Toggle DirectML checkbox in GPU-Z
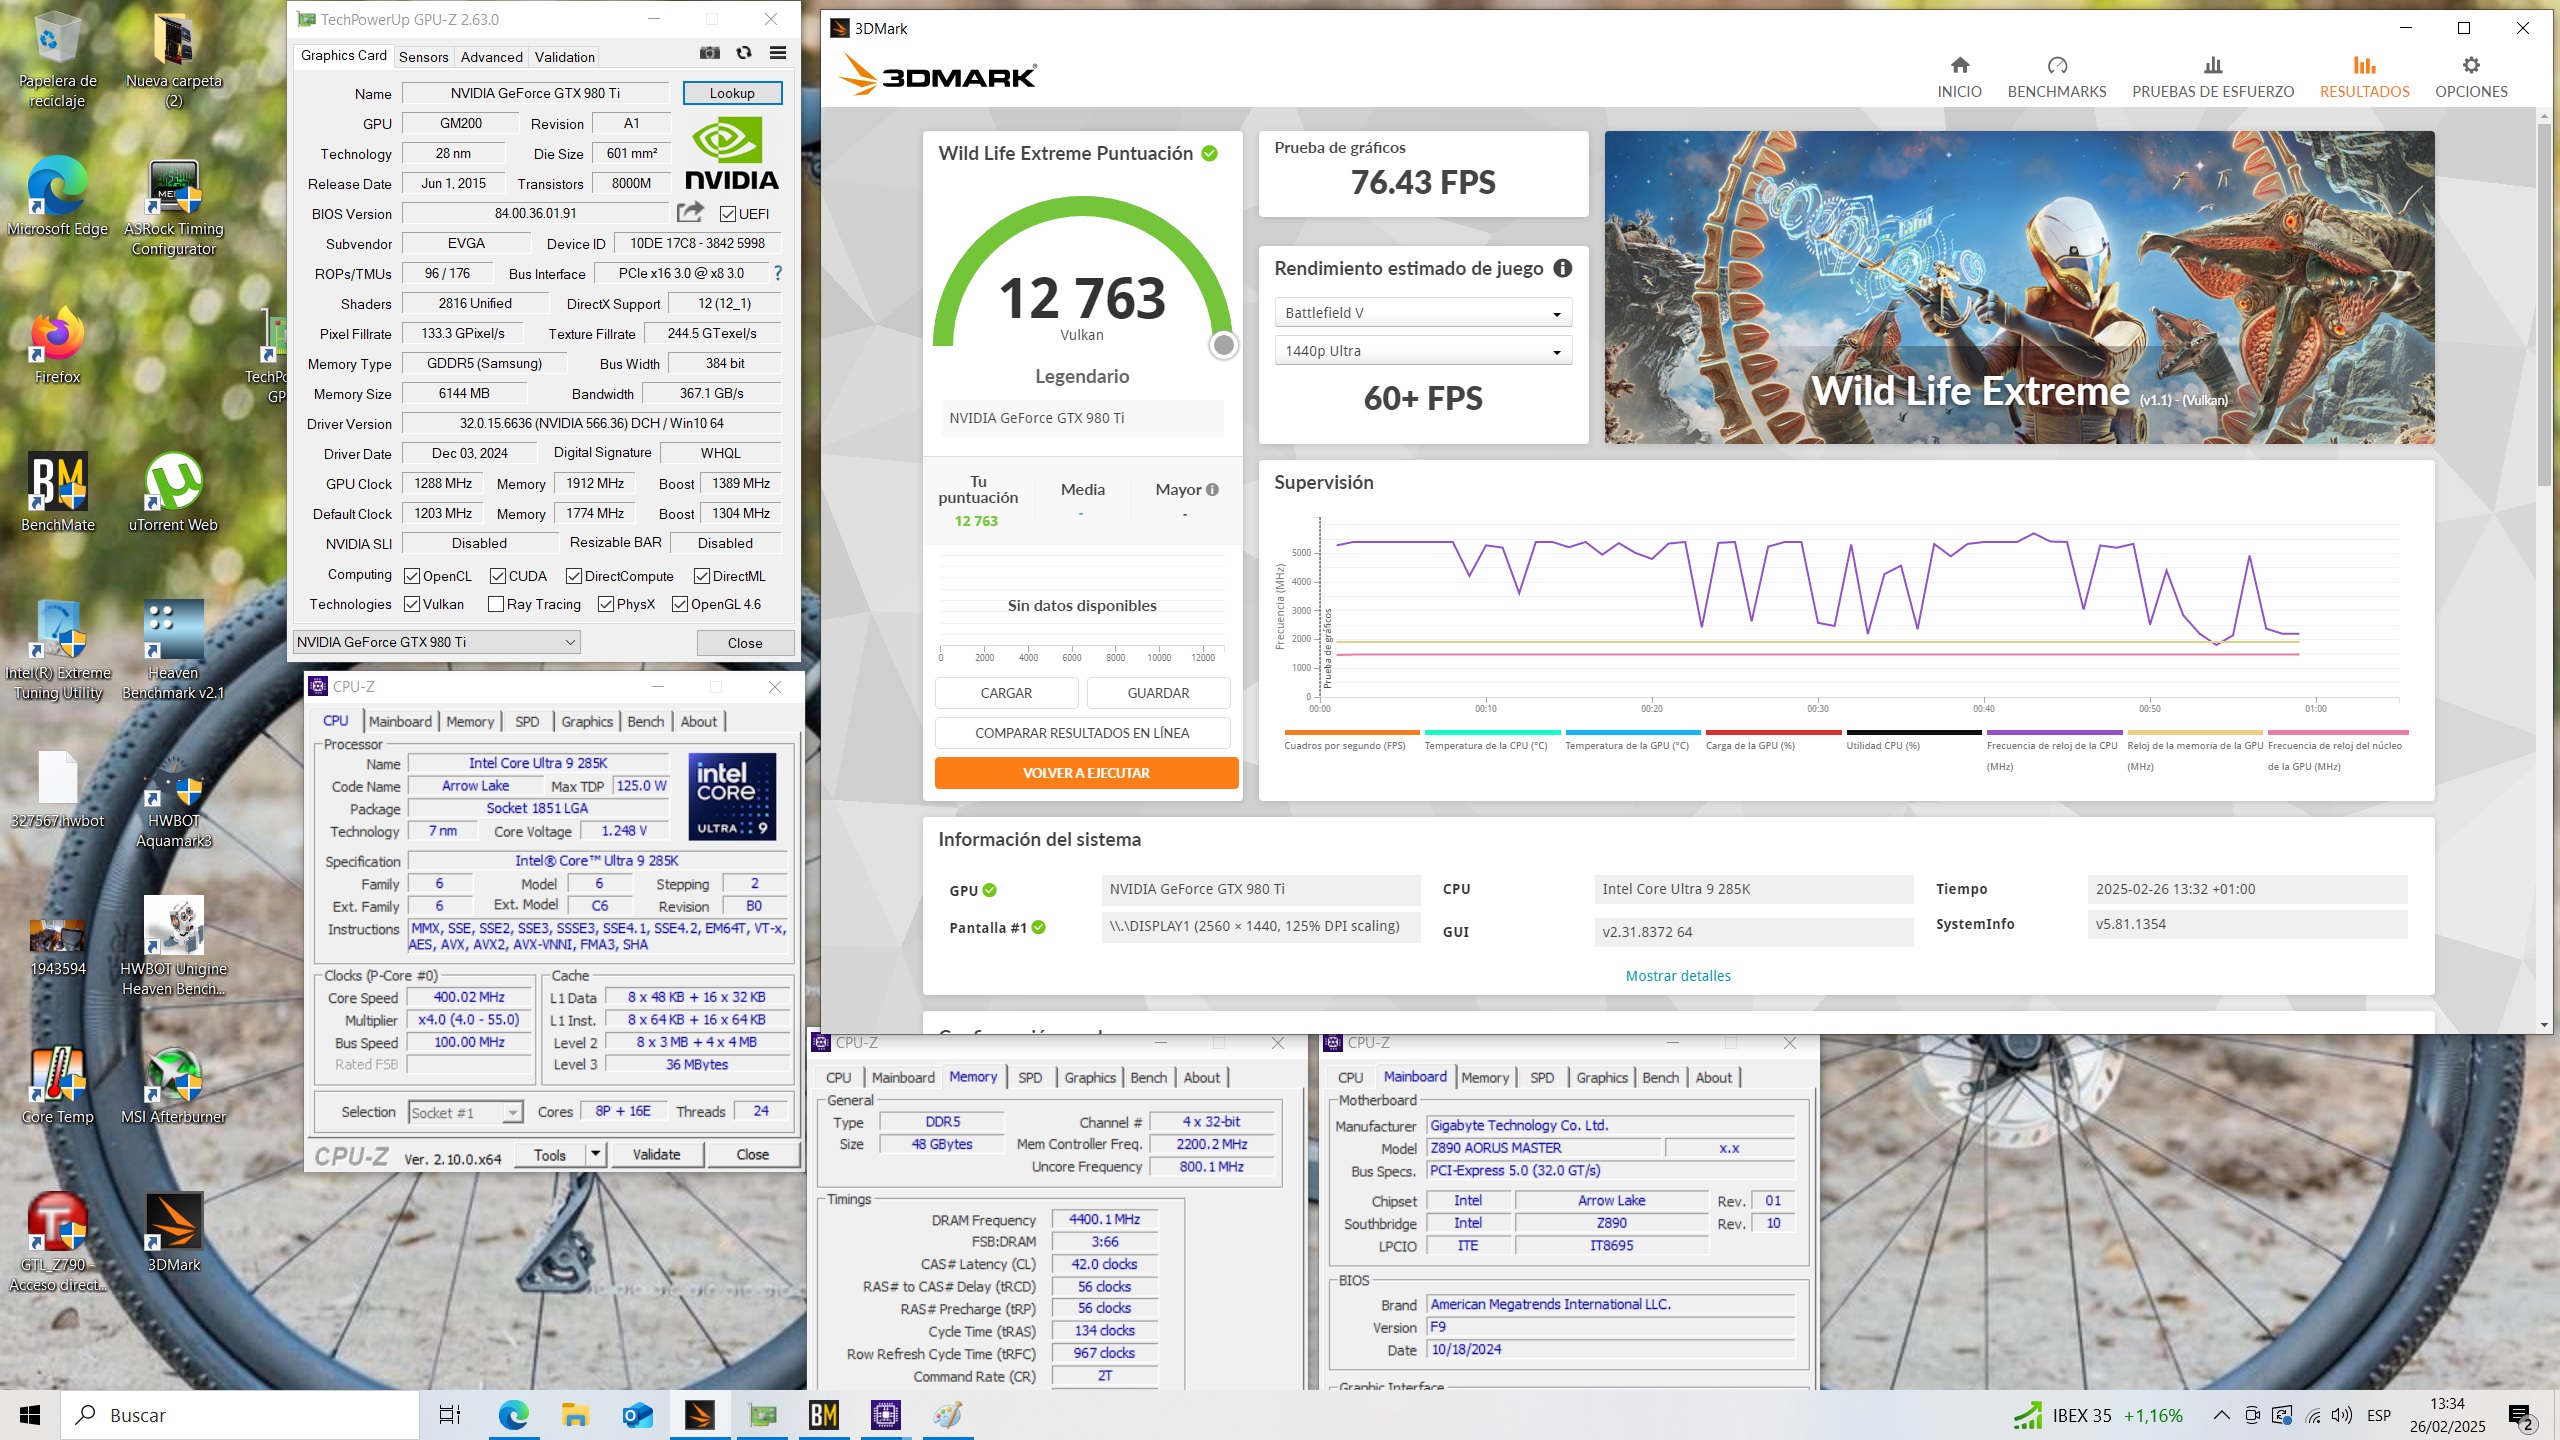 [701, 576]
